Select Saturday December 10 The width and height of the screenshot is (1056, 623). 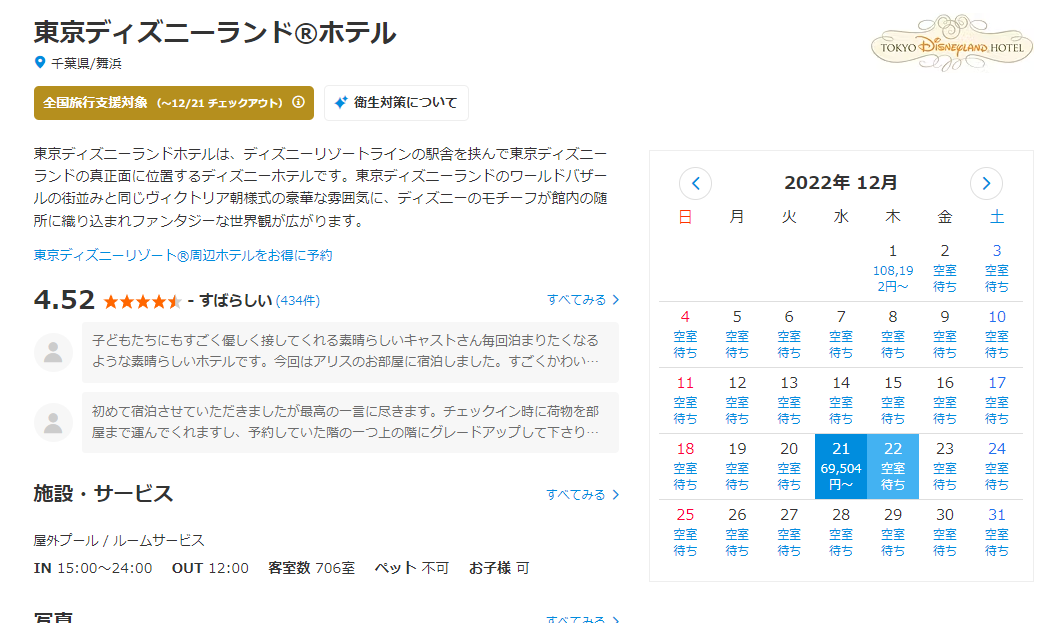[997, 334]
